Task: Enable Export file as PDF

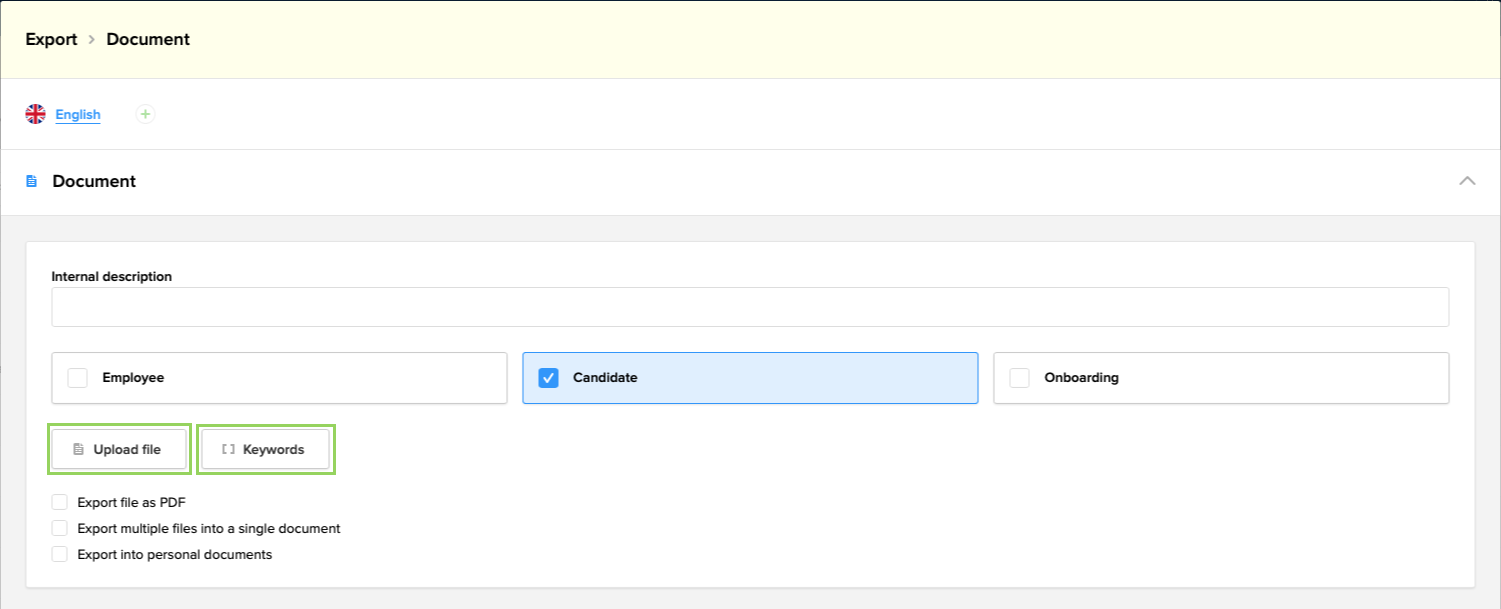Action: (59, 502)
